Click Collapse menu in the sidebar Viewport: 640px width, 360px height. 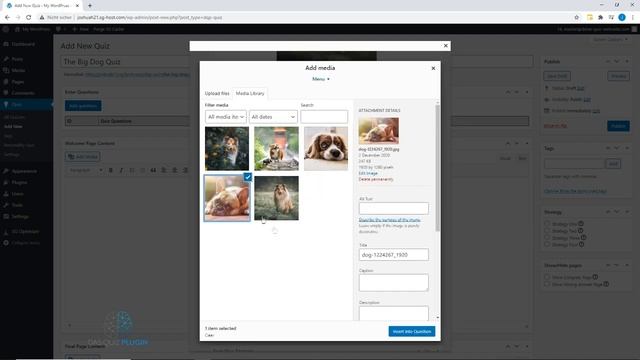(25, 243)
